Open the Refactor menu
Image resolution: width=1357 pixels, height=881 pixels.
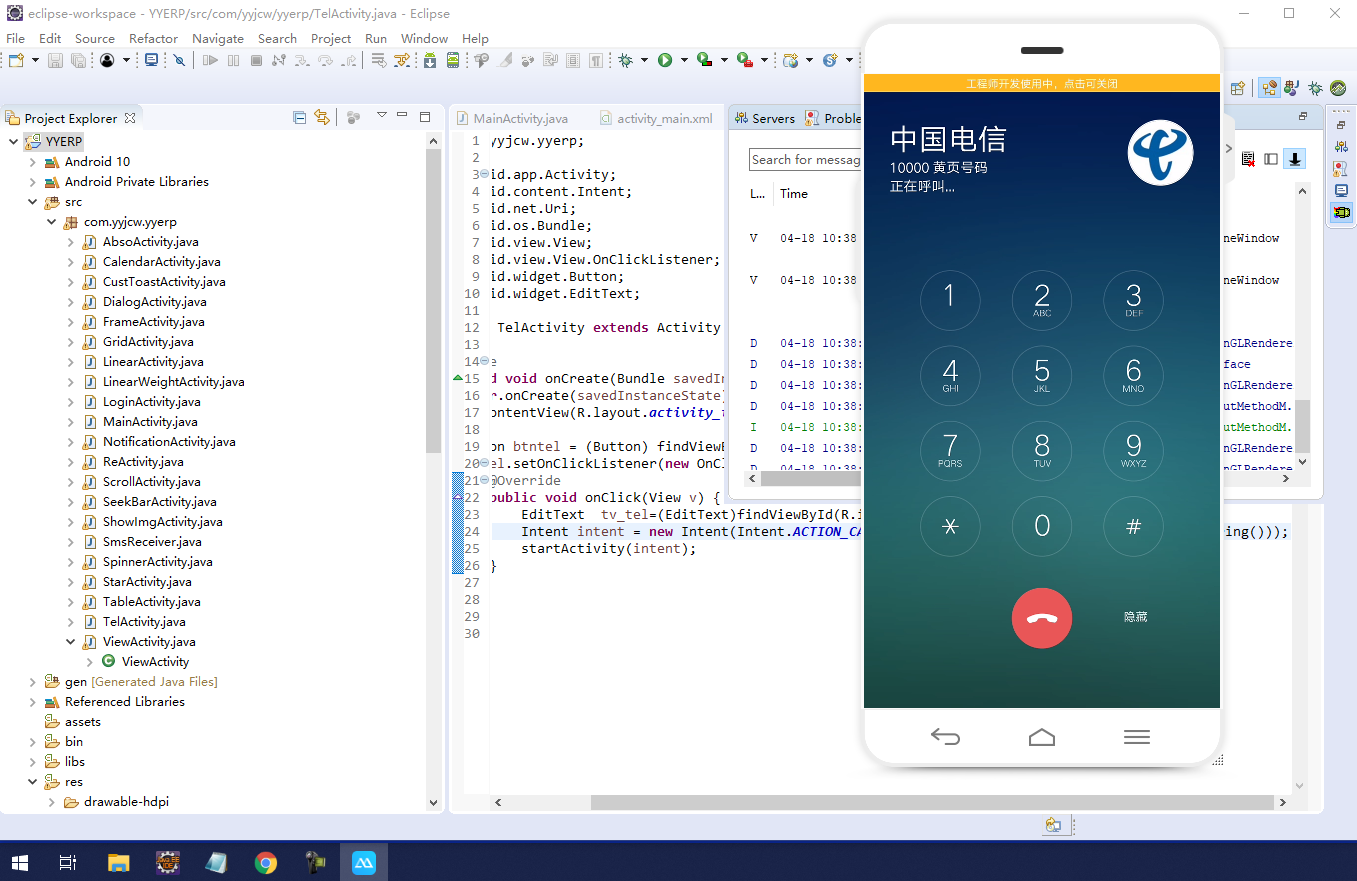153,38
